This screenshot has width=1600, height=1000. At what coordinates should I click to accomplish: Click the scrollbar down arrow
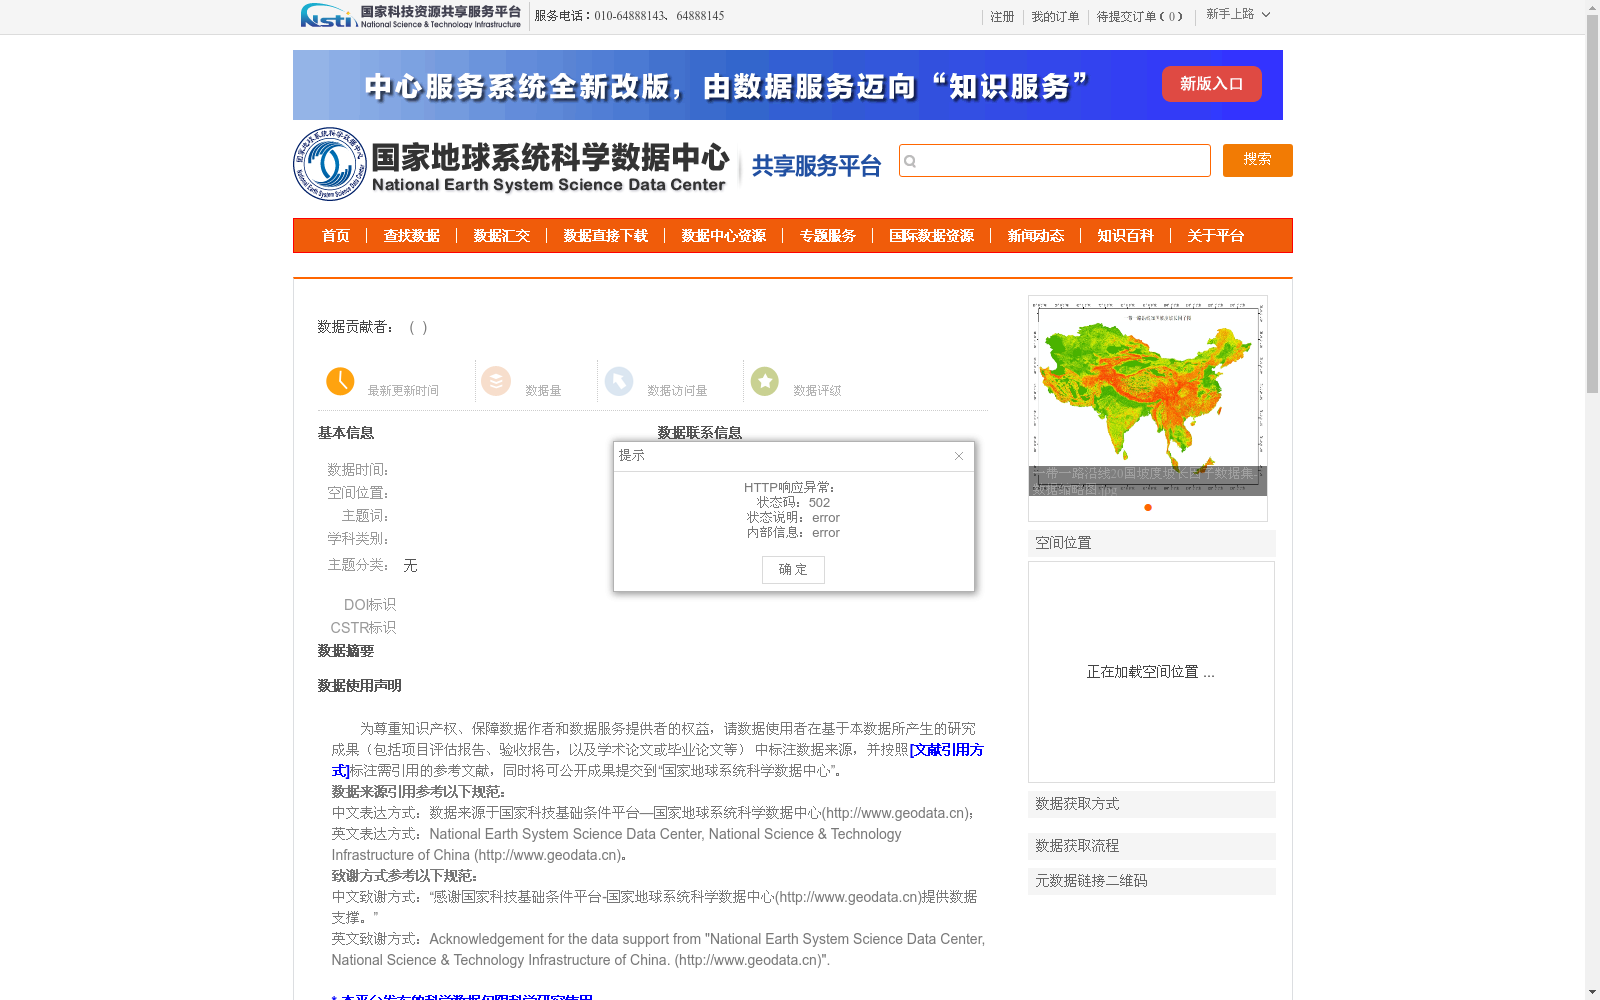tap(1592, 992)
